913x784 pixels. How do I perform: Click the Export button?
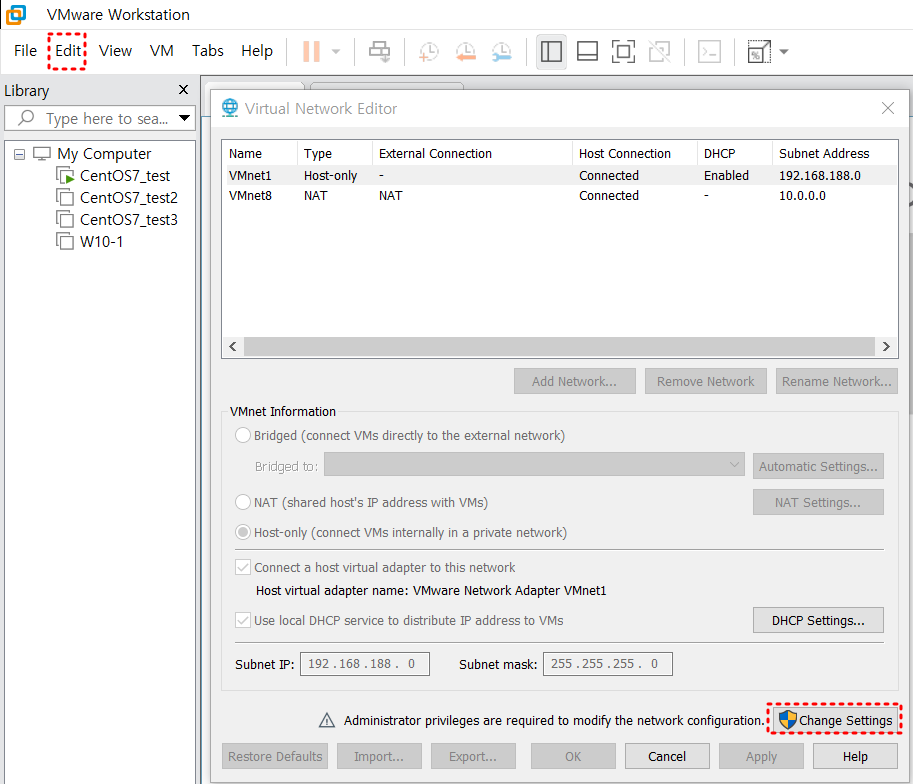pos(473,756)
